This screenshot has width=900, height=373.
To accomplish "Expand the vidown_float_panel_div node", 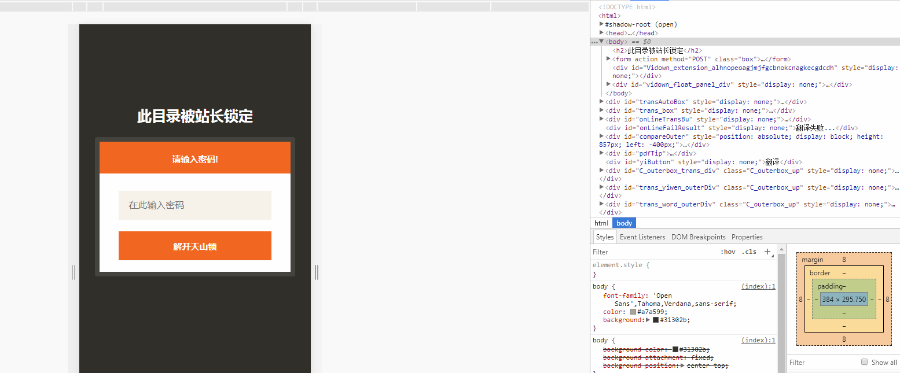I will [x=608, y=84].
